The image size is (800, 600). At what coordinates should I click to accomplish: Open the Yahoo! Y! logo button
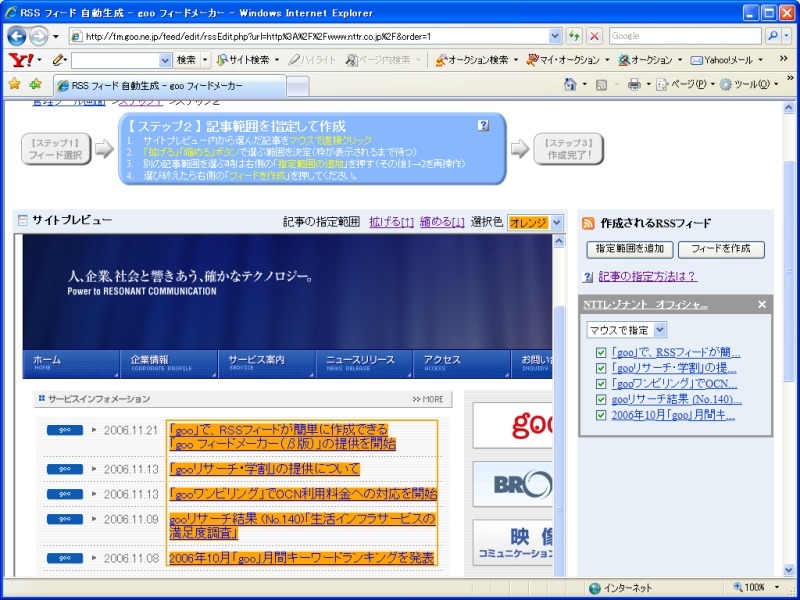coord(21,60)
